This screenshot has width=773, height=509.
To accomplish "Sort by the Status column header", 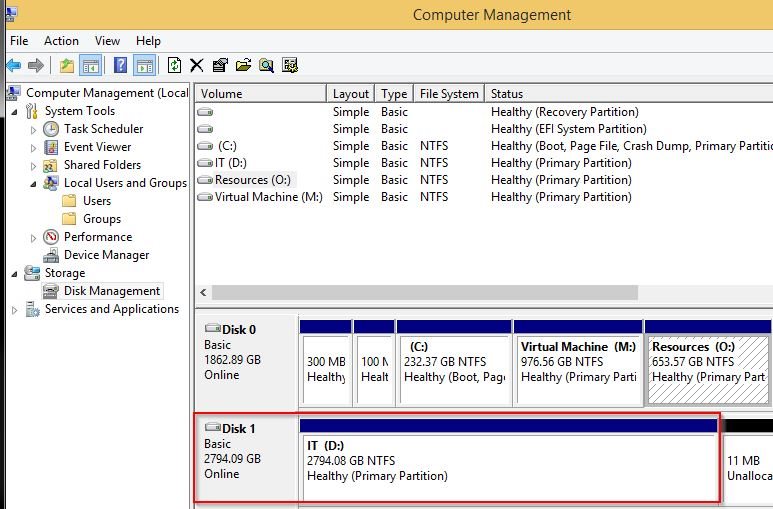I will click(629, 94).
